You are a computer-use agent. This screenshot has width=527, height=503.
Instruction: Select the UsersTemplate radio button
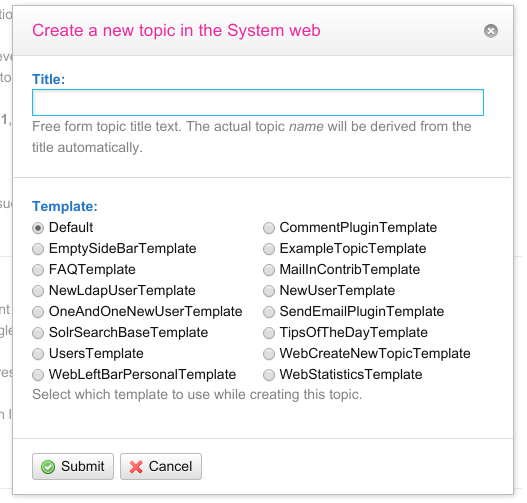[38, 354]
